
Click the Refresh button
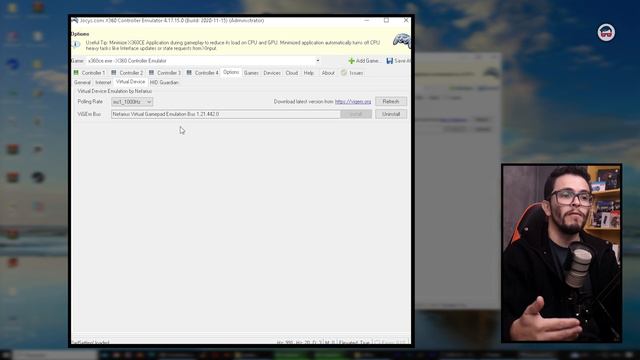click(391, 101)
